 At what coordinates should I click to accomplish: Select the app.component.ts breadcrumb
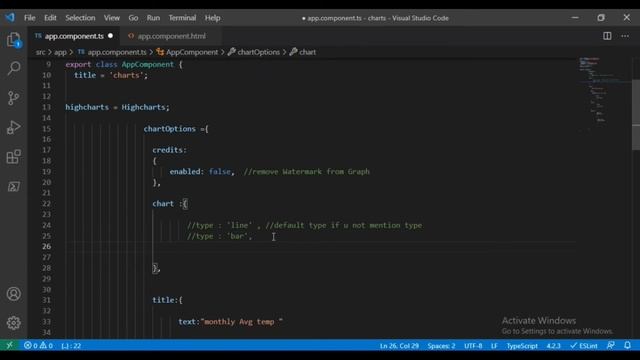pos(112,52)
